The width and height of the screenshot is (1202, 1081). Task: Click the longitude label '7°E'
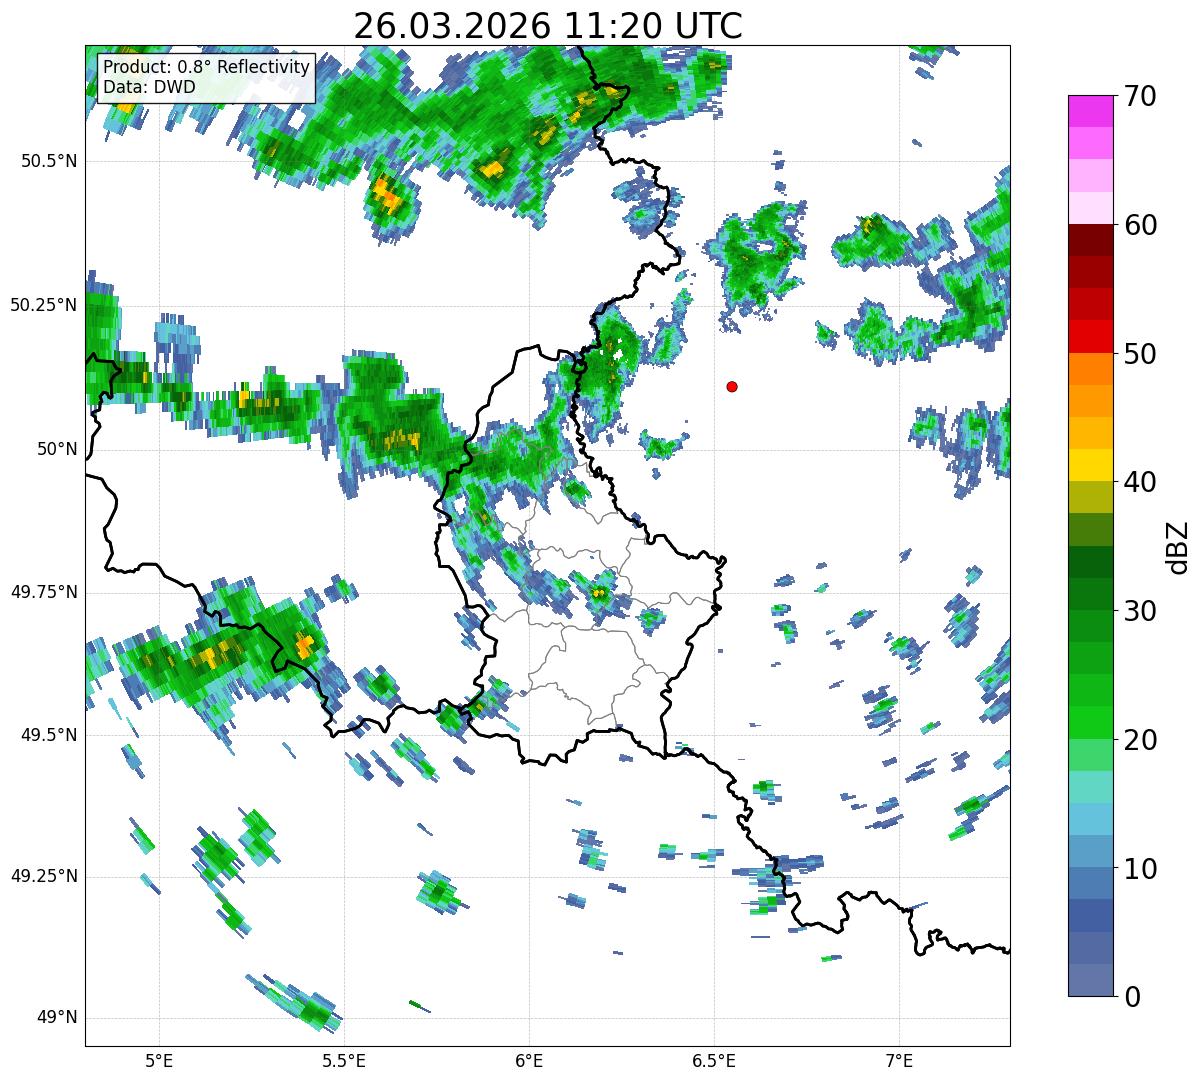click(x=899, y=1060)
